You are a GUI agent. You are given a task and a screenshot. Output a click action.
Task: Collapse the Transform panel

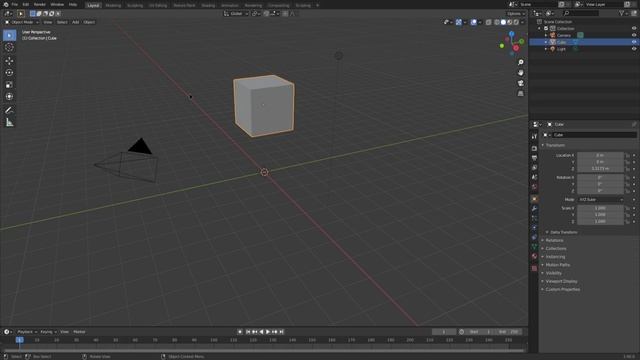point(555,145)
